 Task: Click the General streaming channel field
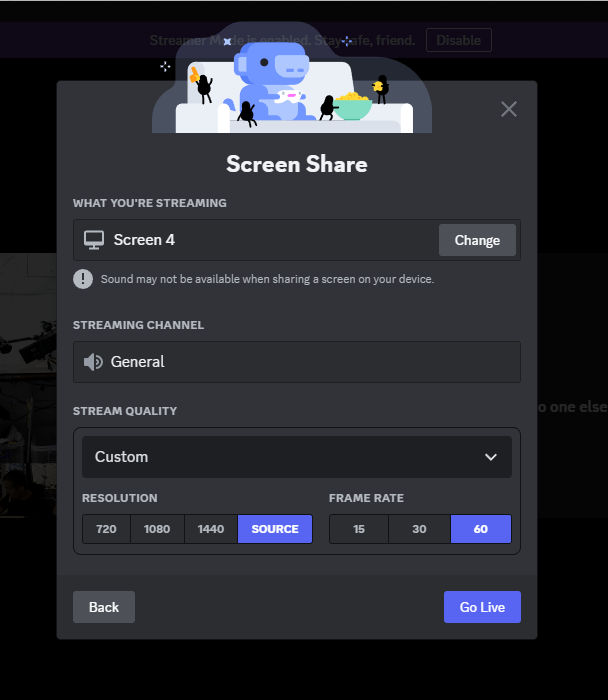click(297, 362)
